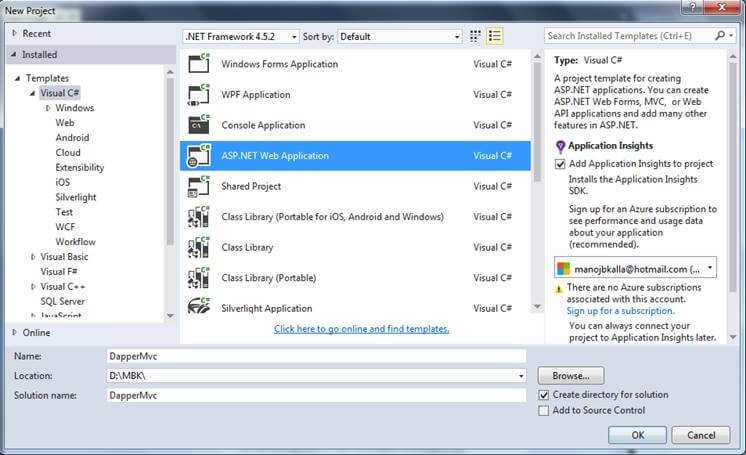Select the Shared Project template icon
The width and height of the screenshot is (746, 455).
(199, 186)
